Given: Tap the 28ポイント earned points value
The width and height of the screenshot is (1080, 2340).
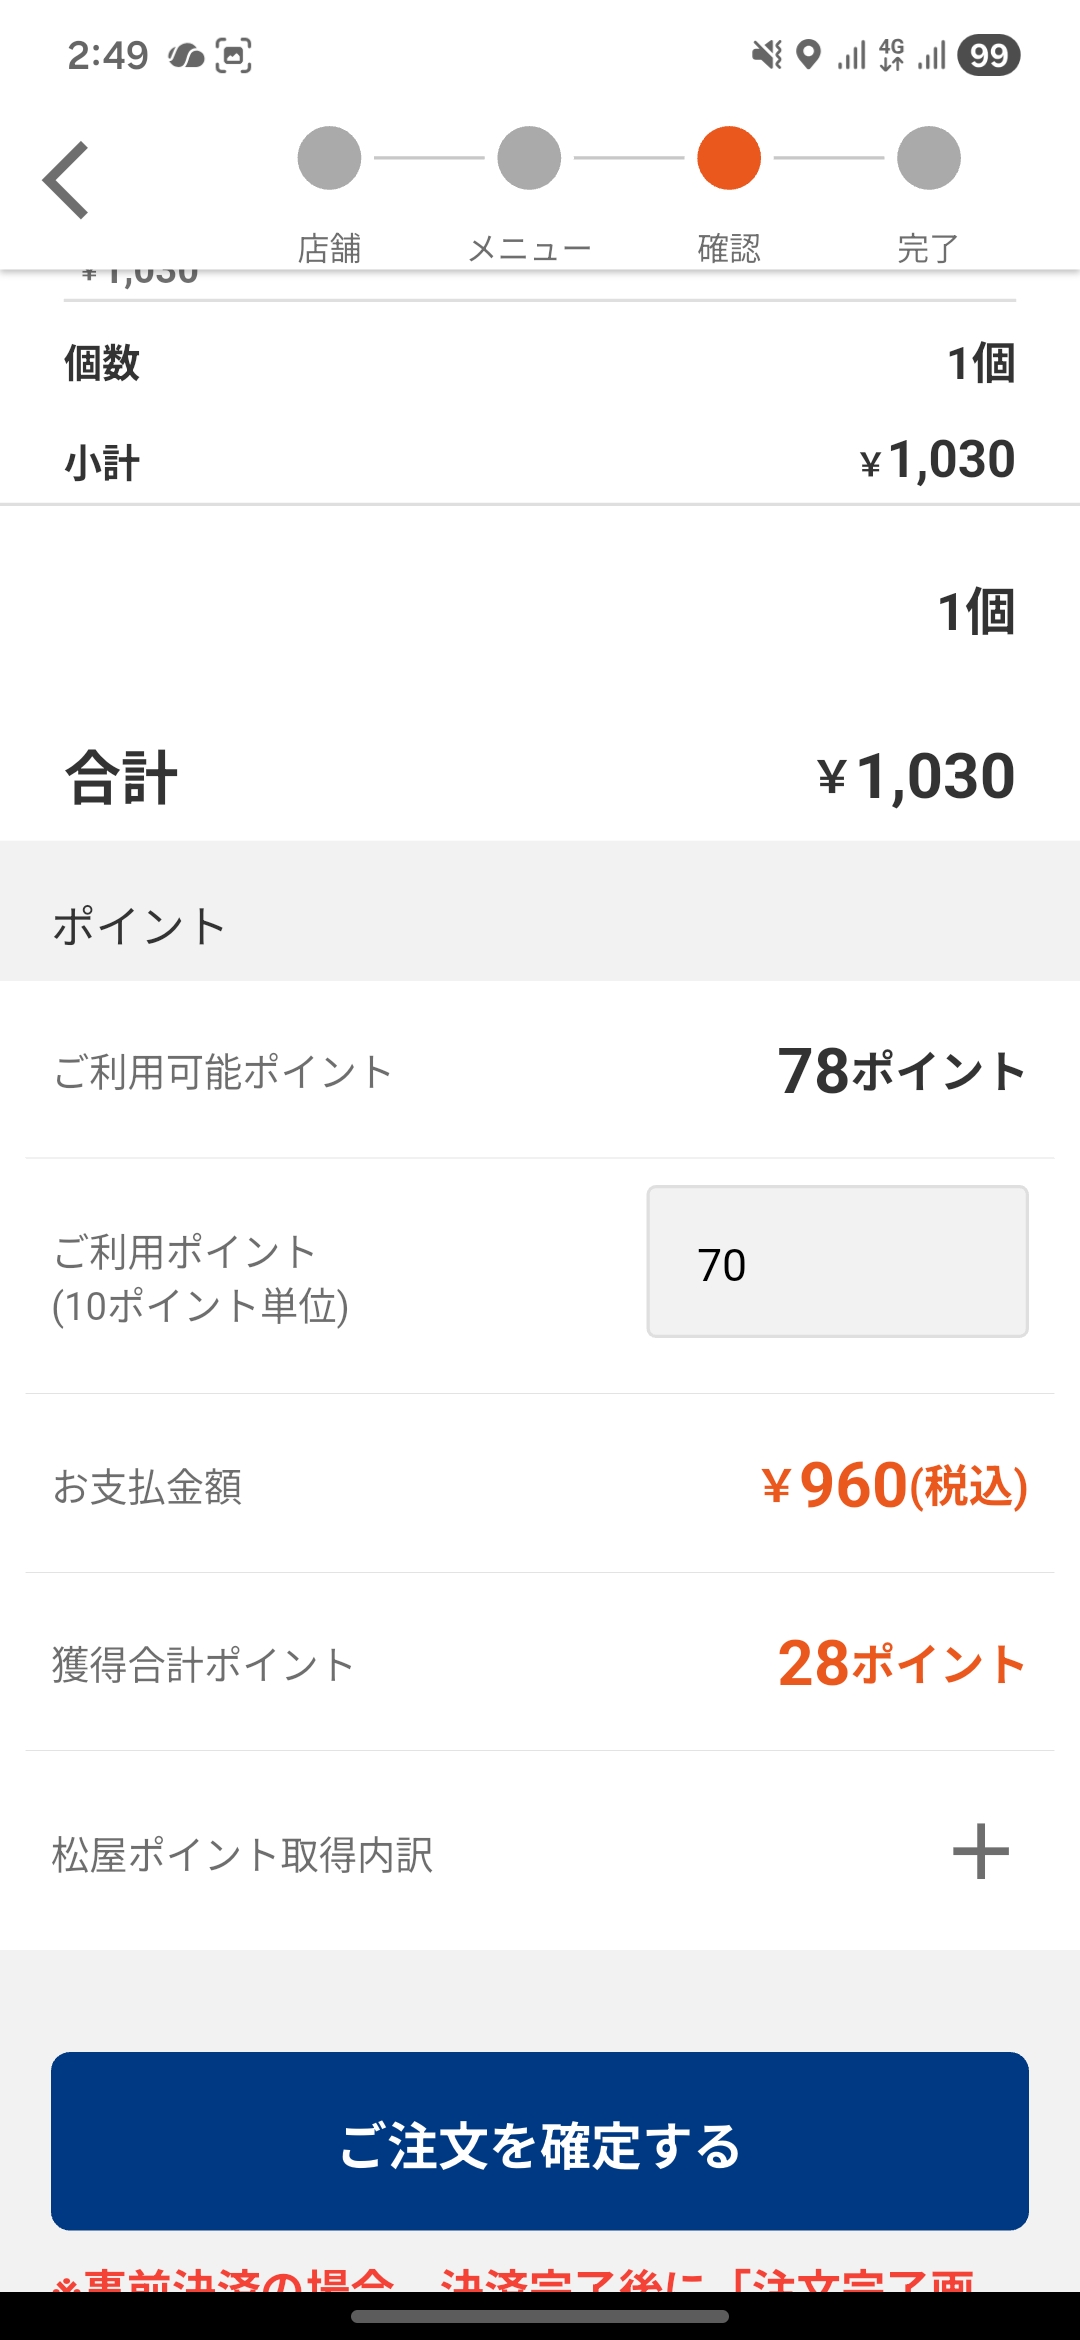Looking at the screenshot, I should (x=901, y=1664).
